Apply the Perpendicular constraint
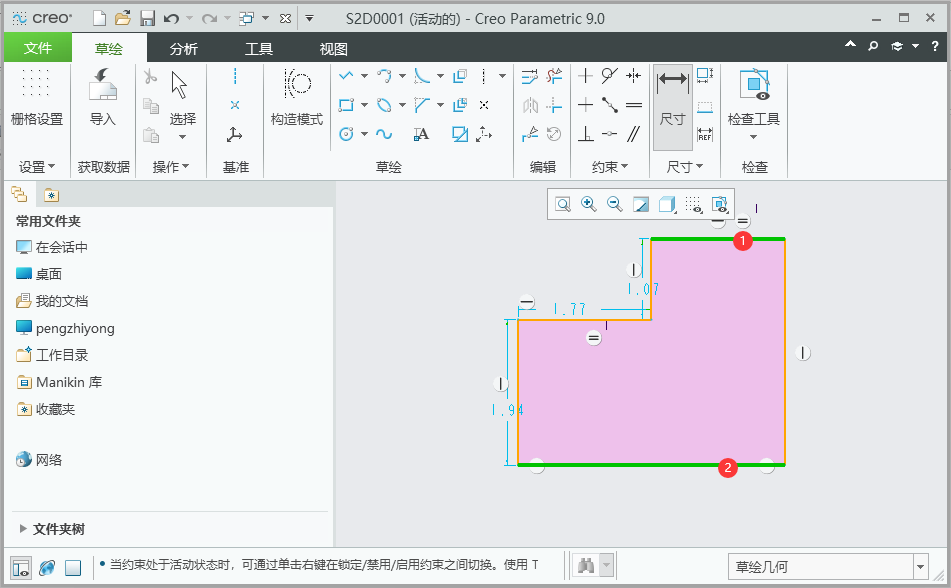Viewport: 951px width, 588px height. (585, 134)
